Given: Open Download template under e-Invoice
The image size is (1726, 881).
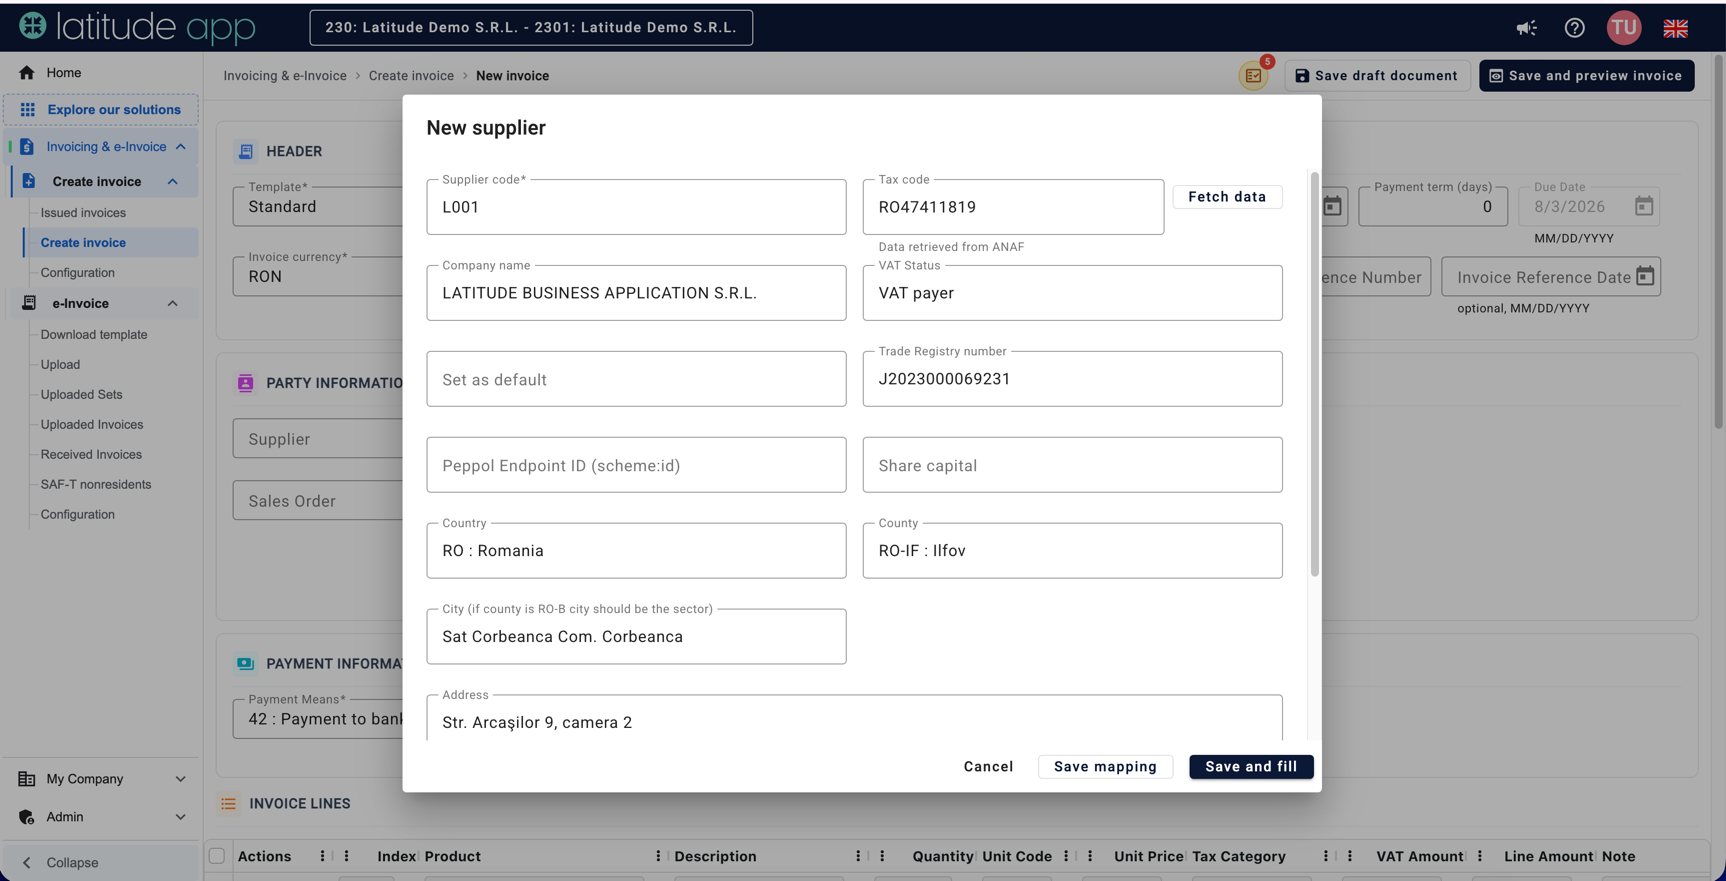Looking at the screenshot, I should [x=94, y=335].
